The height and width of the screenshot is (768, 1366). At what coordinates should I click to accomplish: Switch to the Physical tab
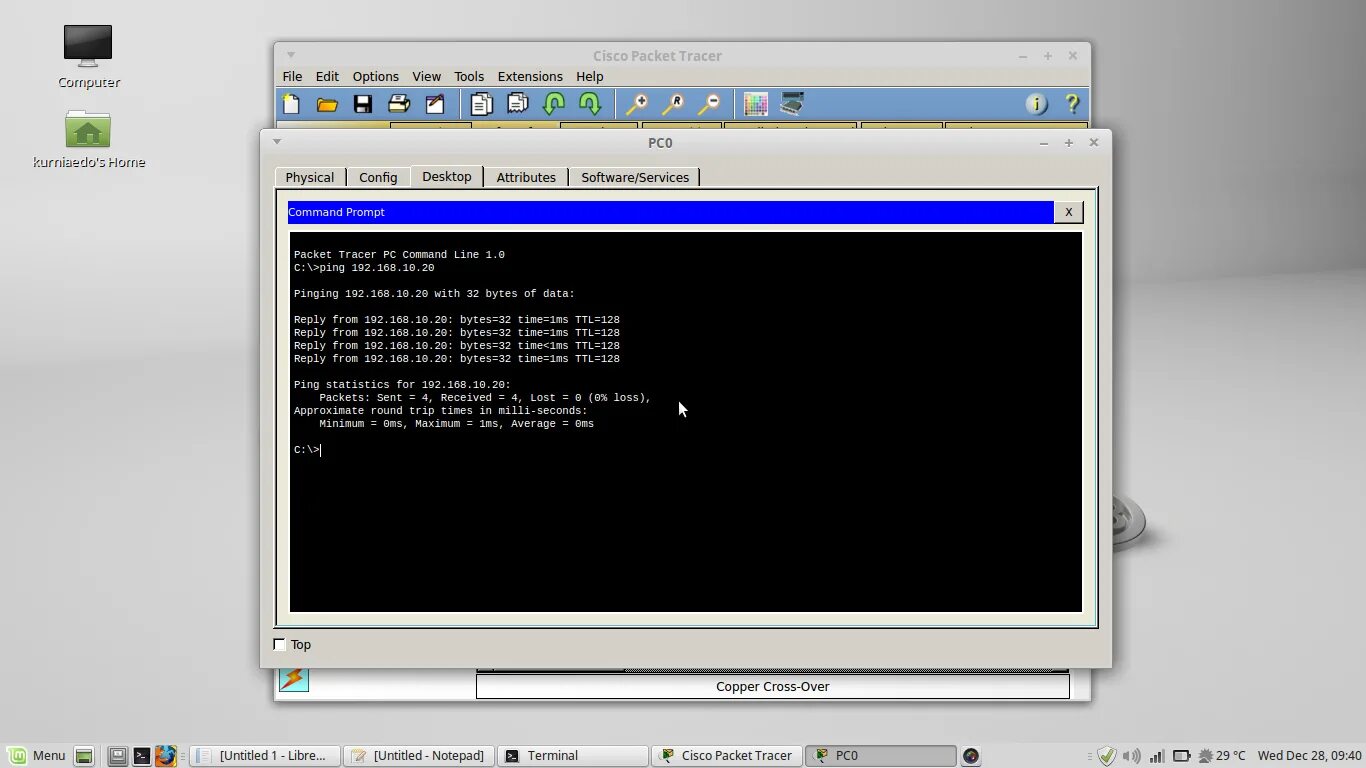[x=310, y=177]
